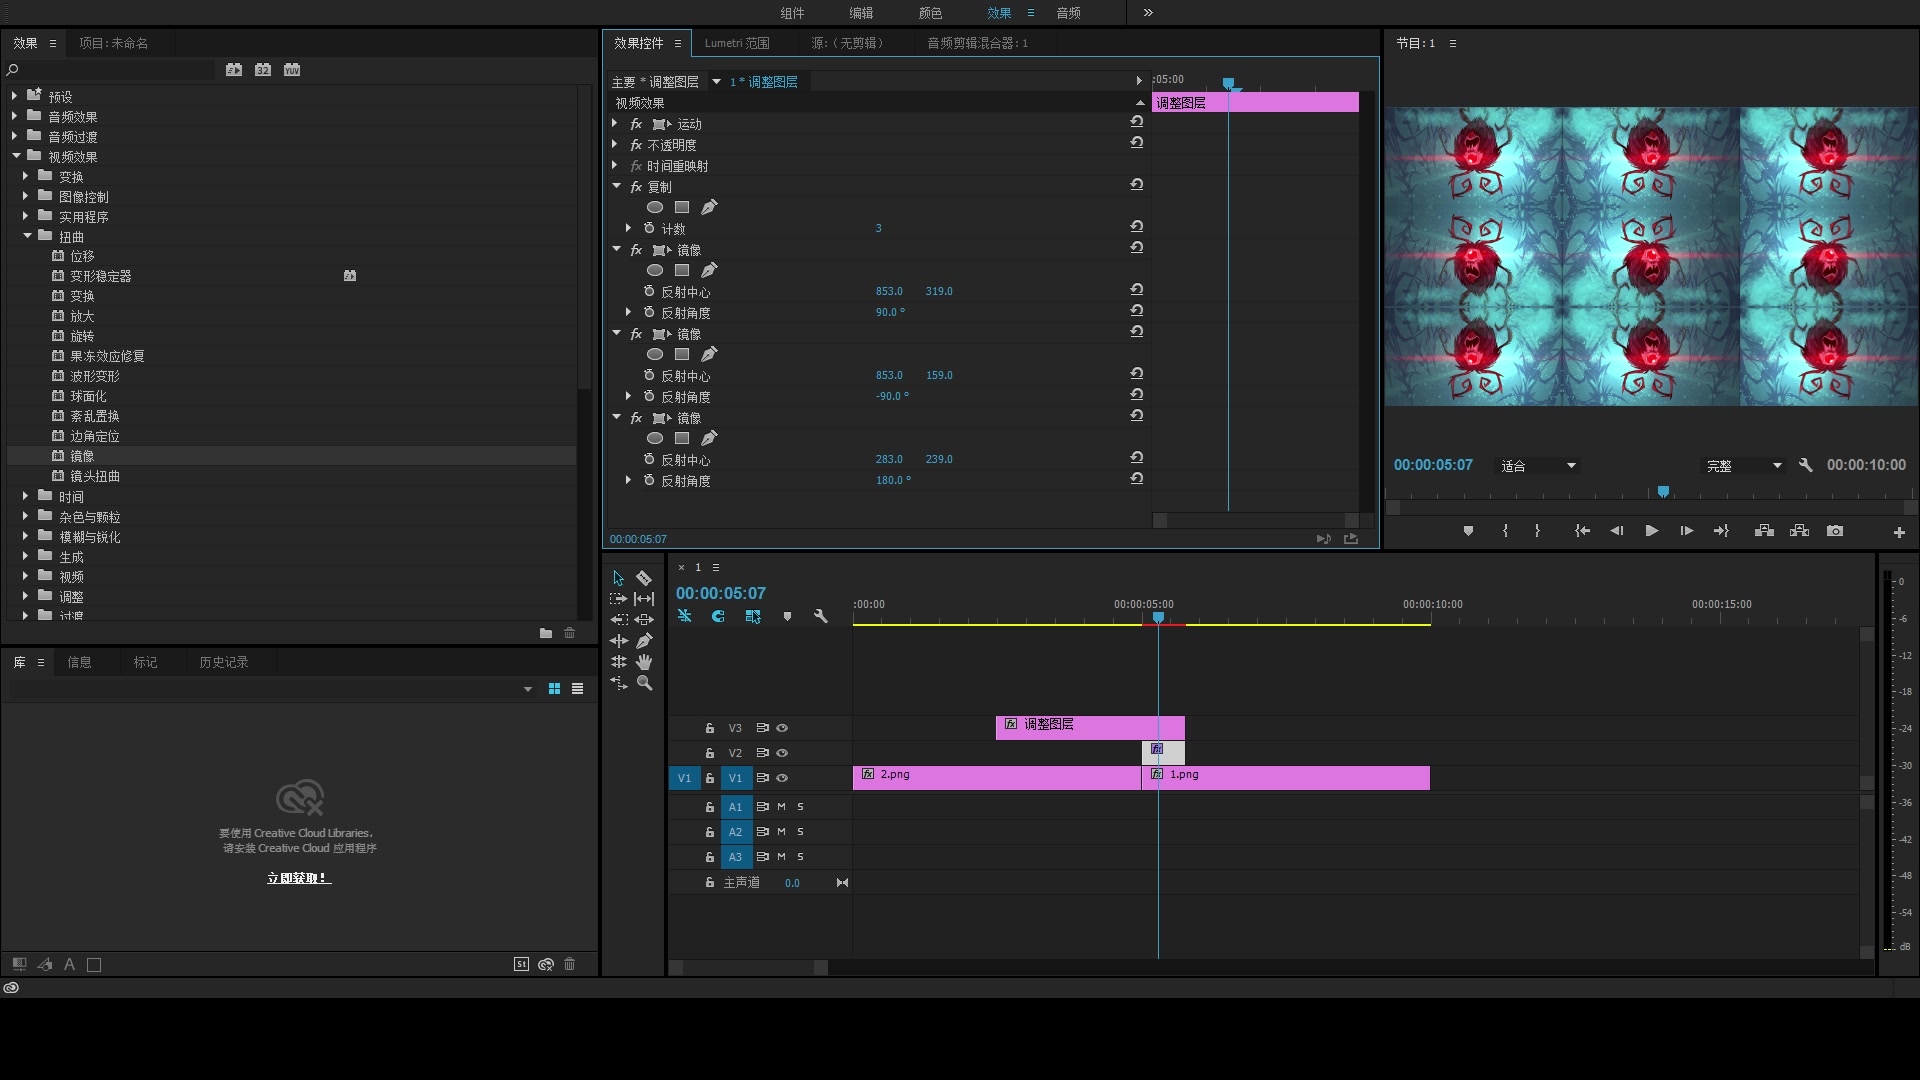
Task: Click Export Frame camera icon
Action: point(1835,531)
